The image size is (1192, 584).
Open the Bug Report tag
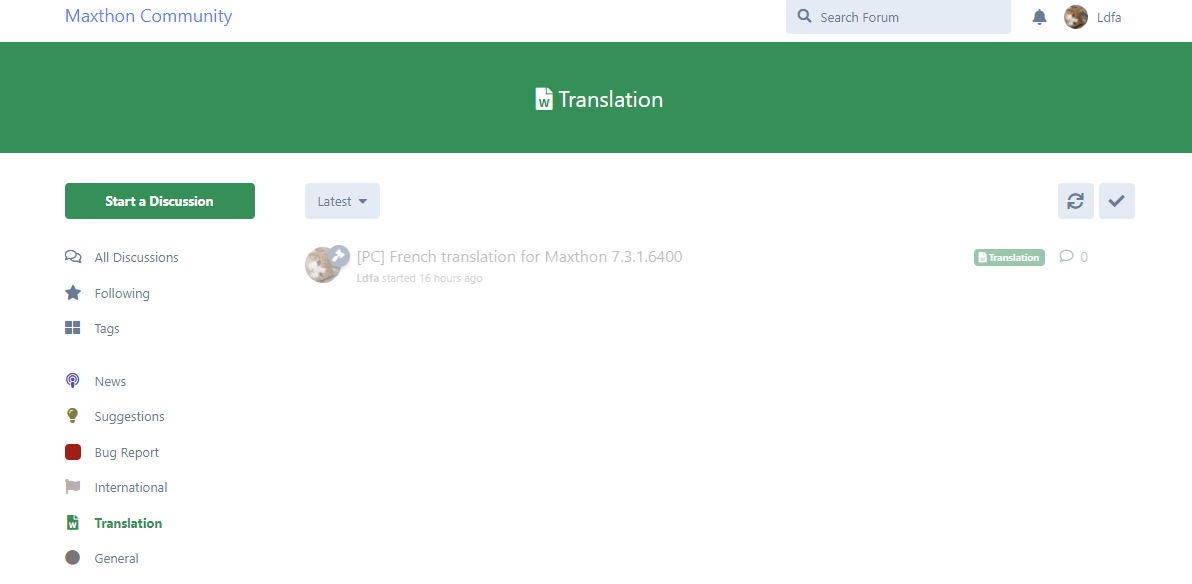coord(126,452)
